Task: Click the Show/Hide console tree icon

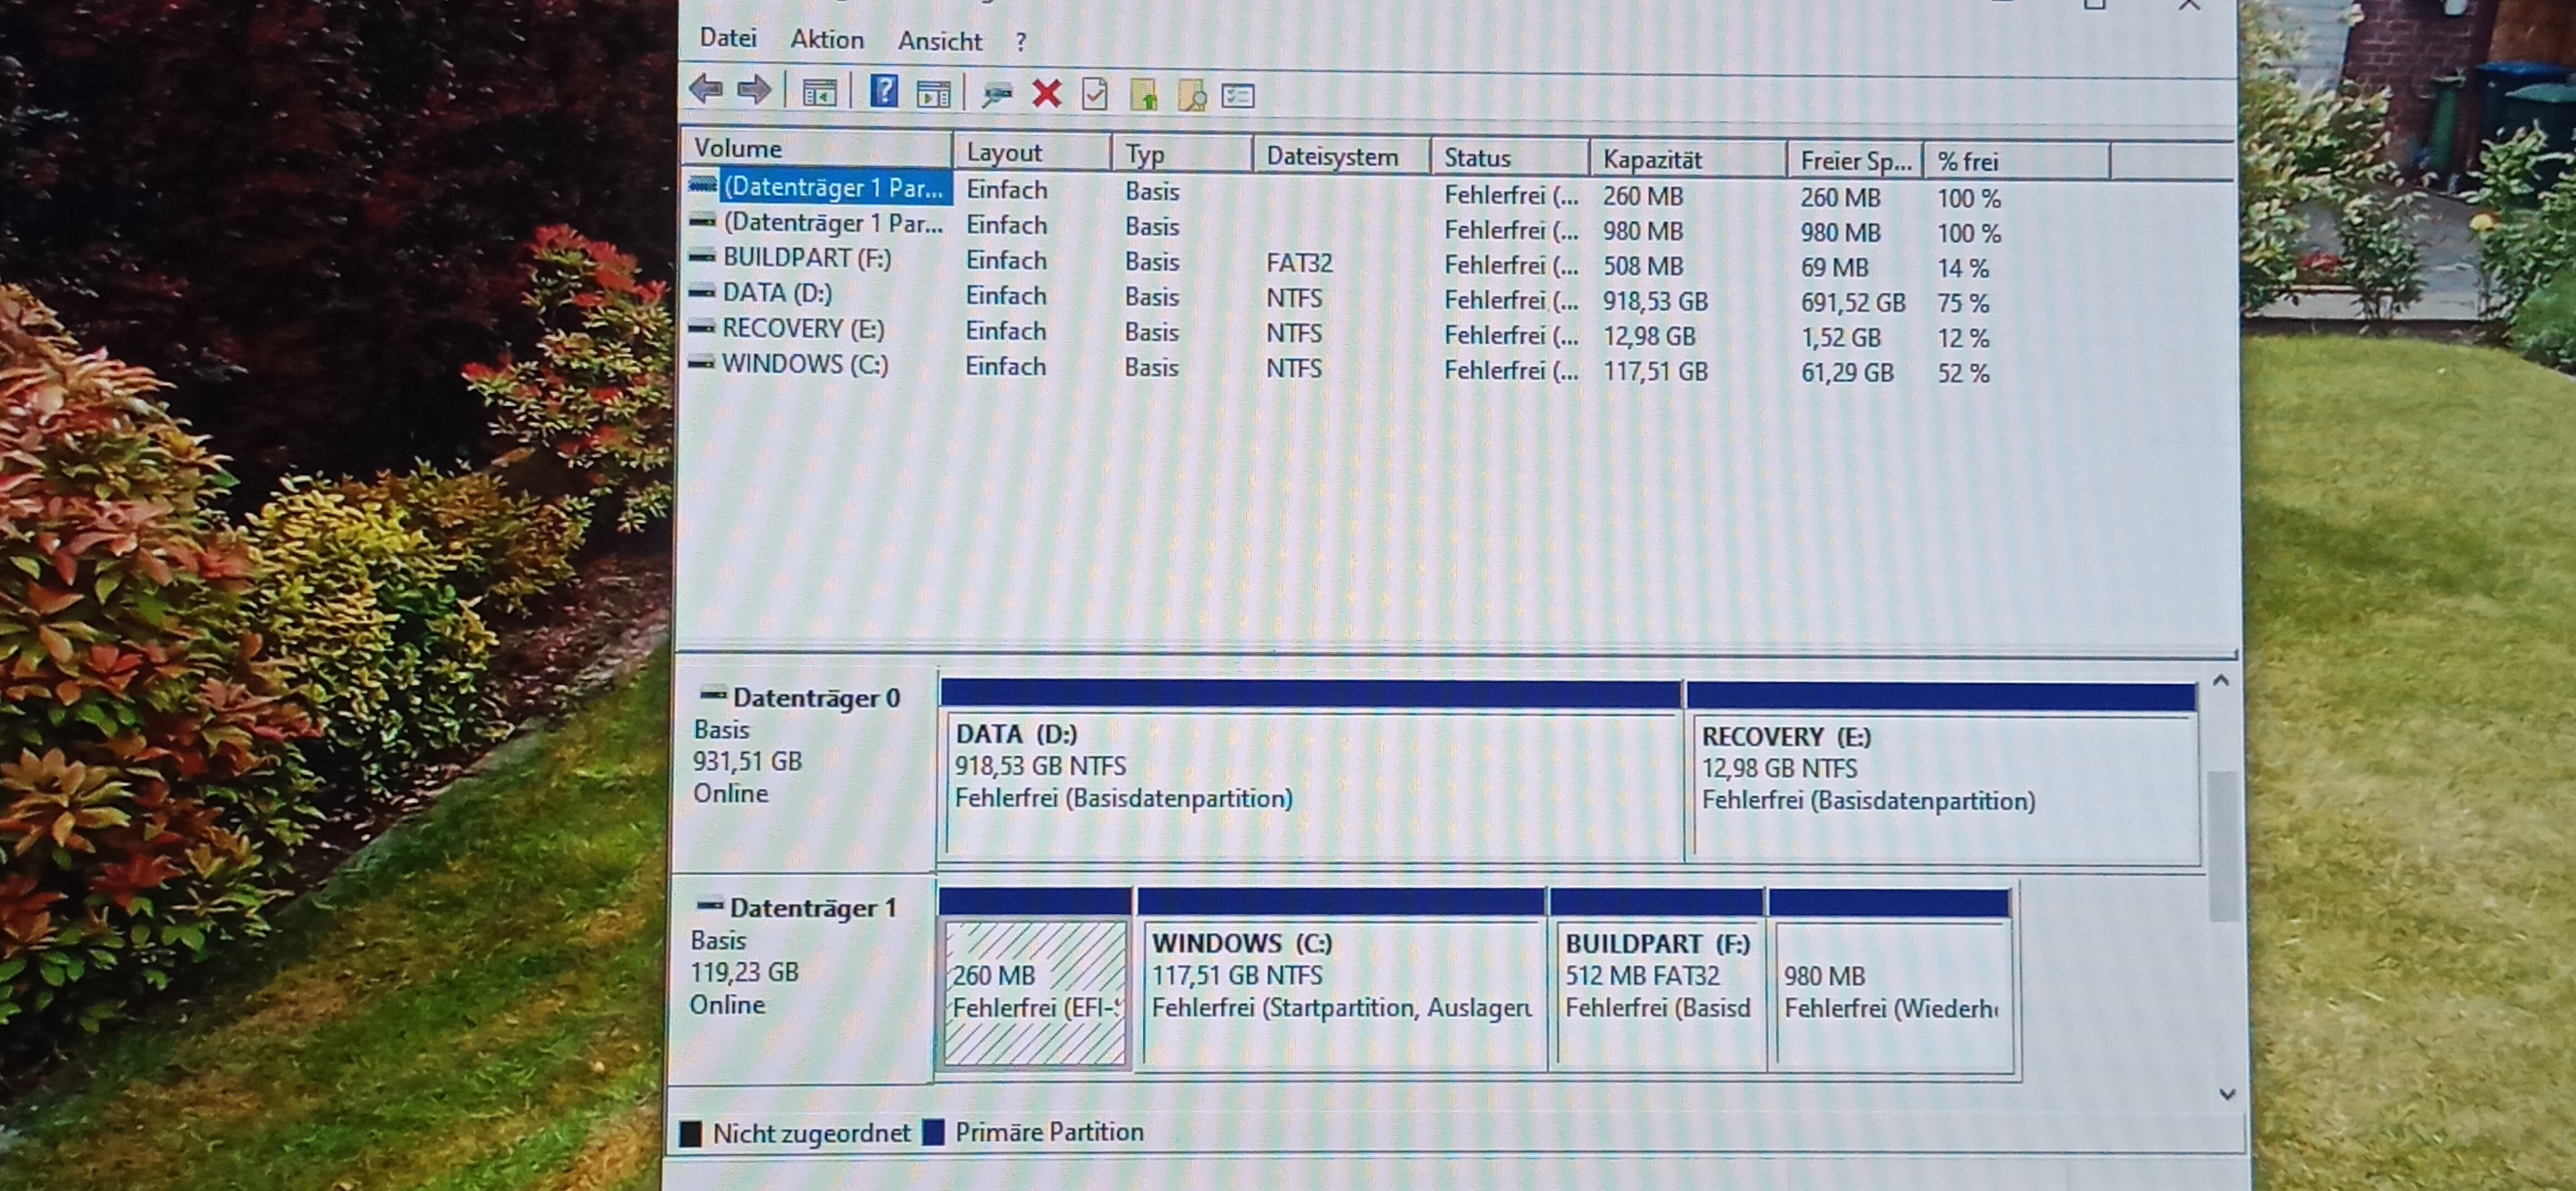Action: 819,93
